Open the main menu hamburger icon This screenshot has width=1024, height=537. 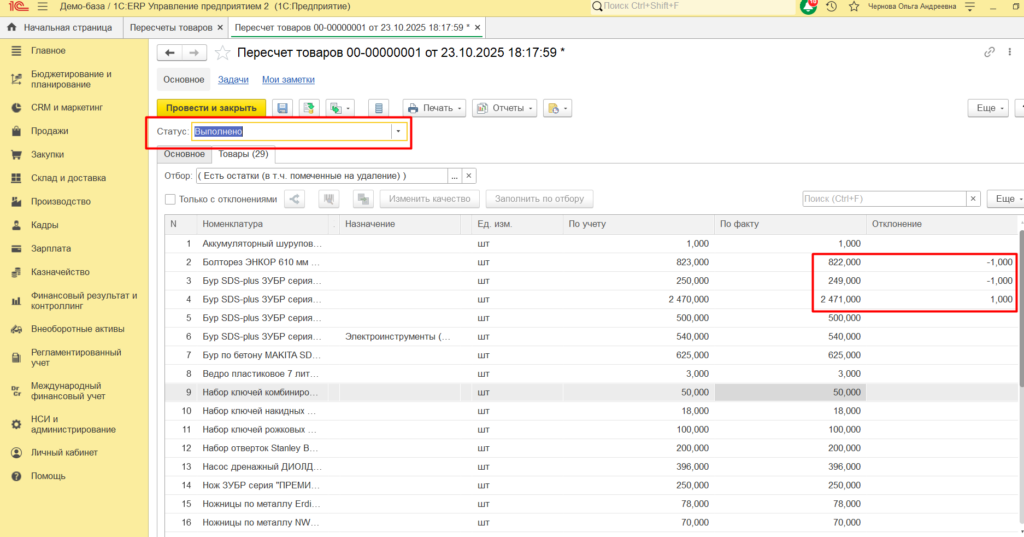tap(42, 7)
